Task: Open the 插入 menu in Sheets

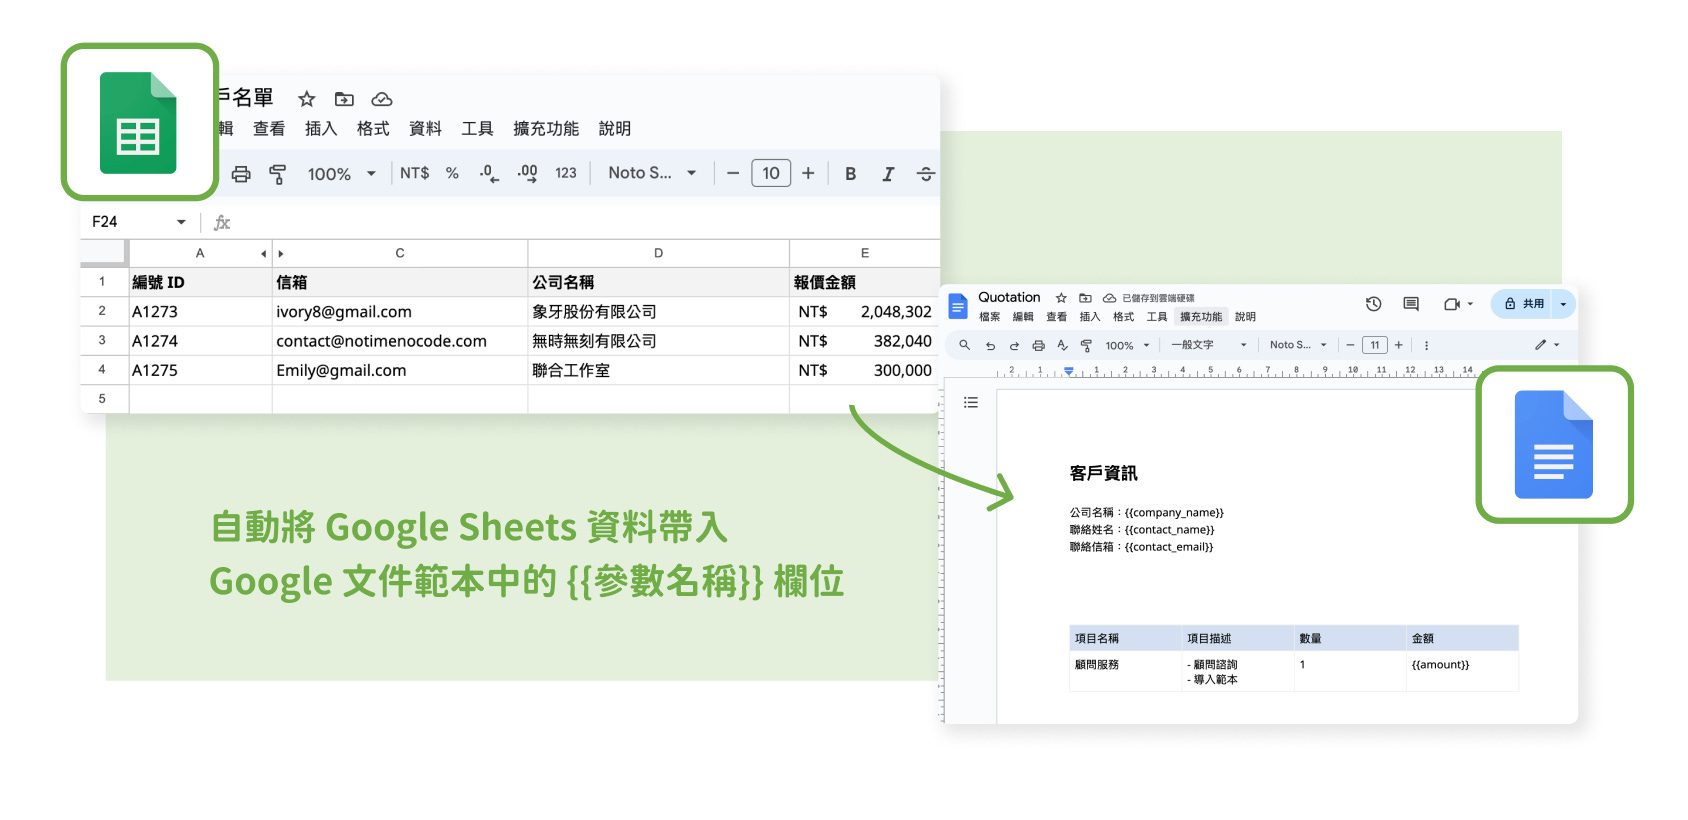Action: click(320, 129)
